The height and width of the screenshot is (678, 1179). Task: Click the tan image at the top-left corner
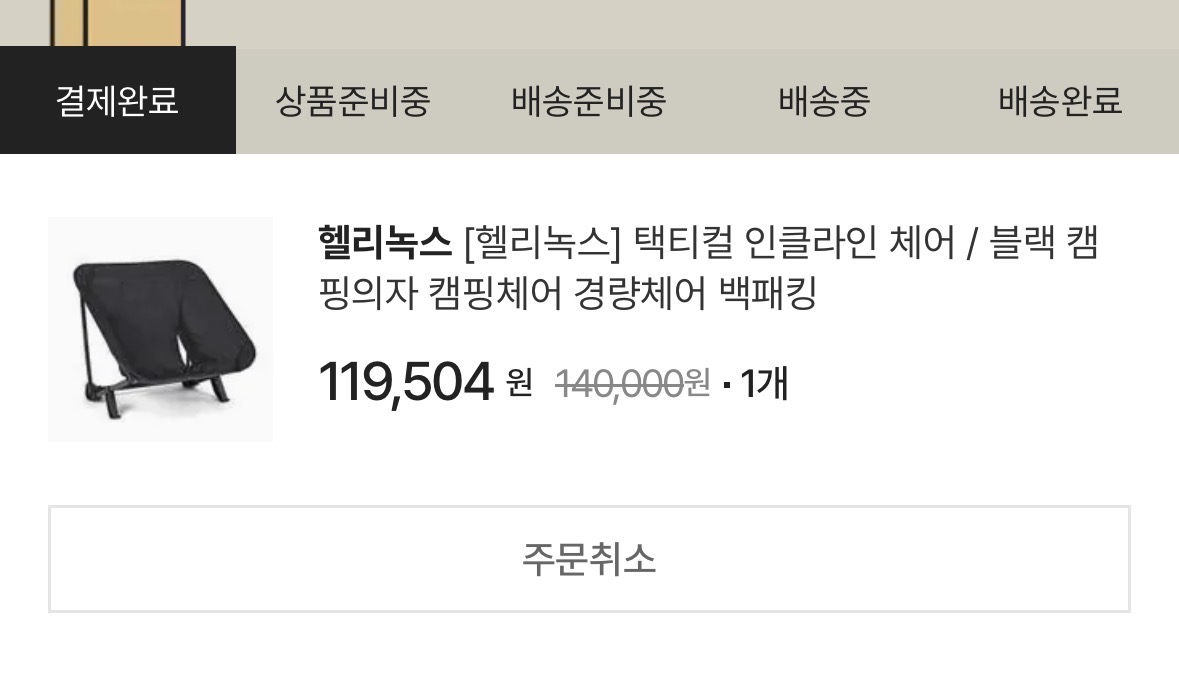117,23
